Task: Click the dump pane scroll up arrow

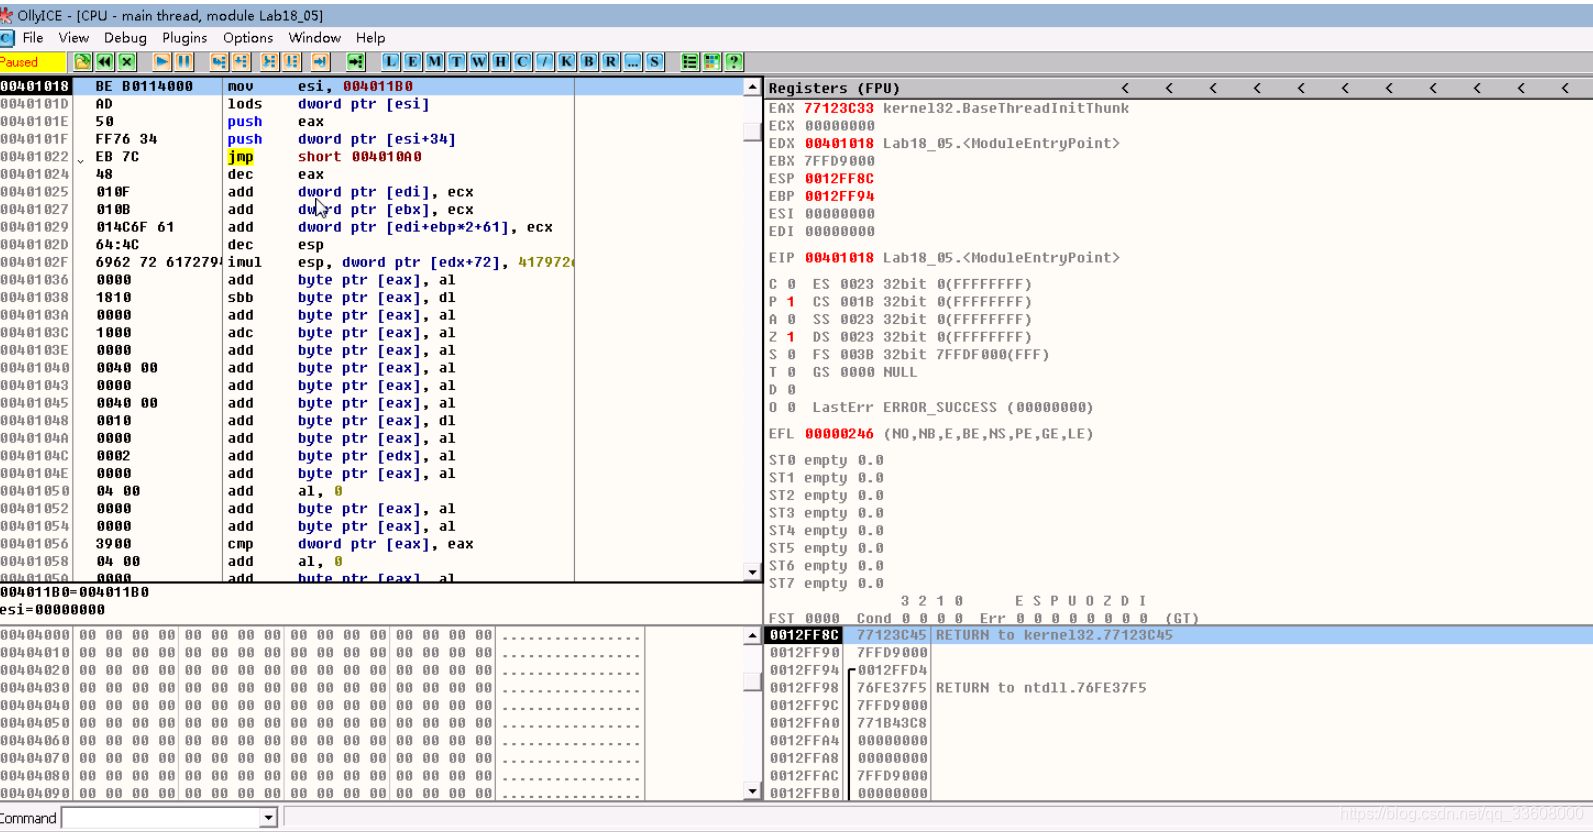Action: [x=752, y=636]
